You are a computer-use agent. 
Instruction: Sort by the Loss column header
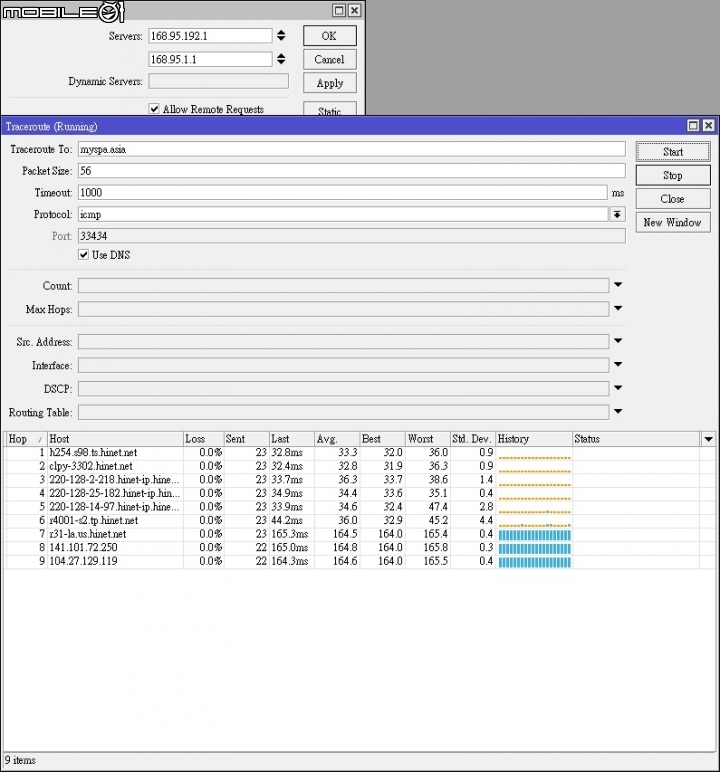tap(203, 439)
